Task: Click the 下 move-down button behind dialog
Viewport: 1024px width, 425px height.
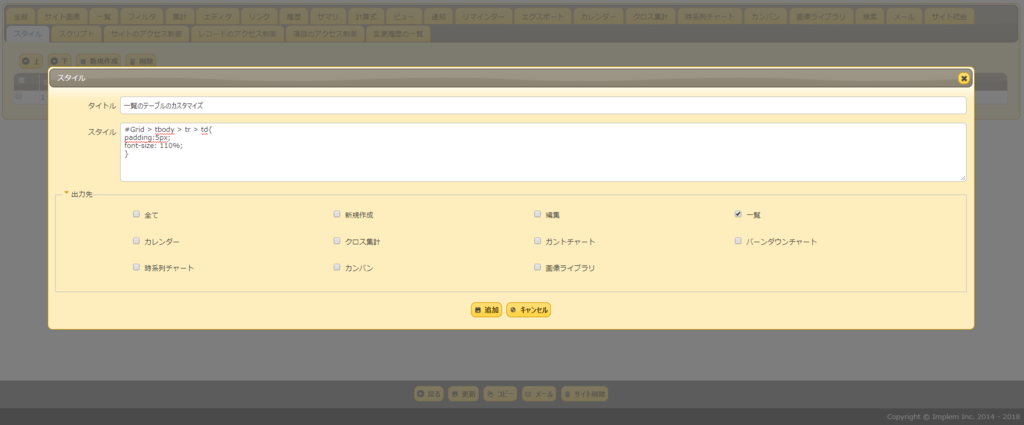Action: (x=59, y=61)
